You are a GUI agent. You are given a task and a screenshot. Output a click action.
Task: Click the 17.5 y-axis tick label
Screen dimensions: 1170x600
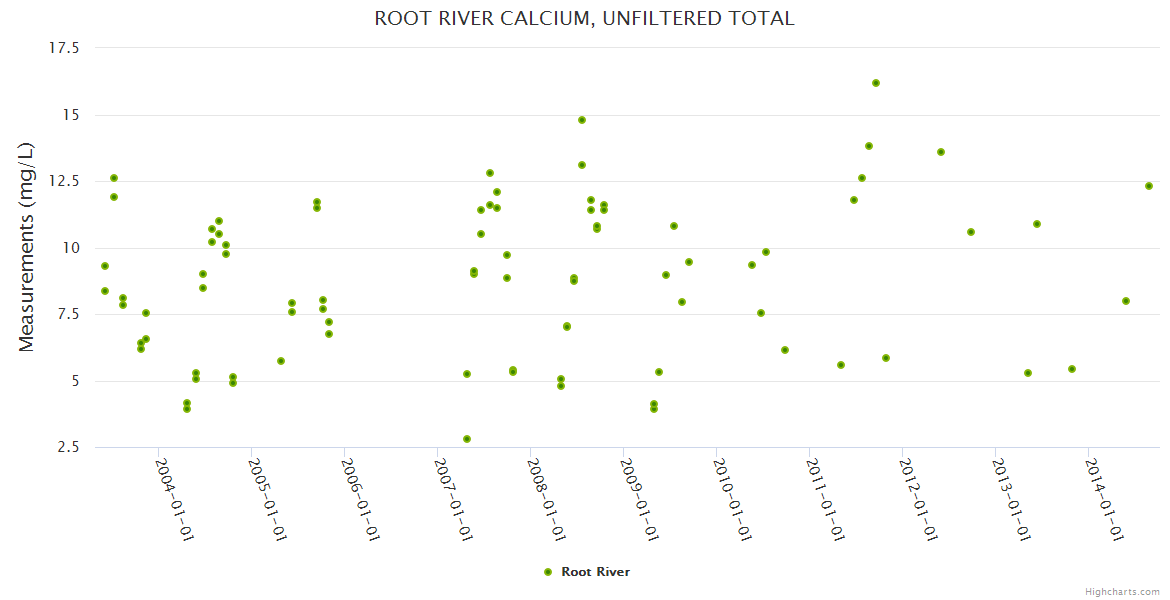point(64,48)
